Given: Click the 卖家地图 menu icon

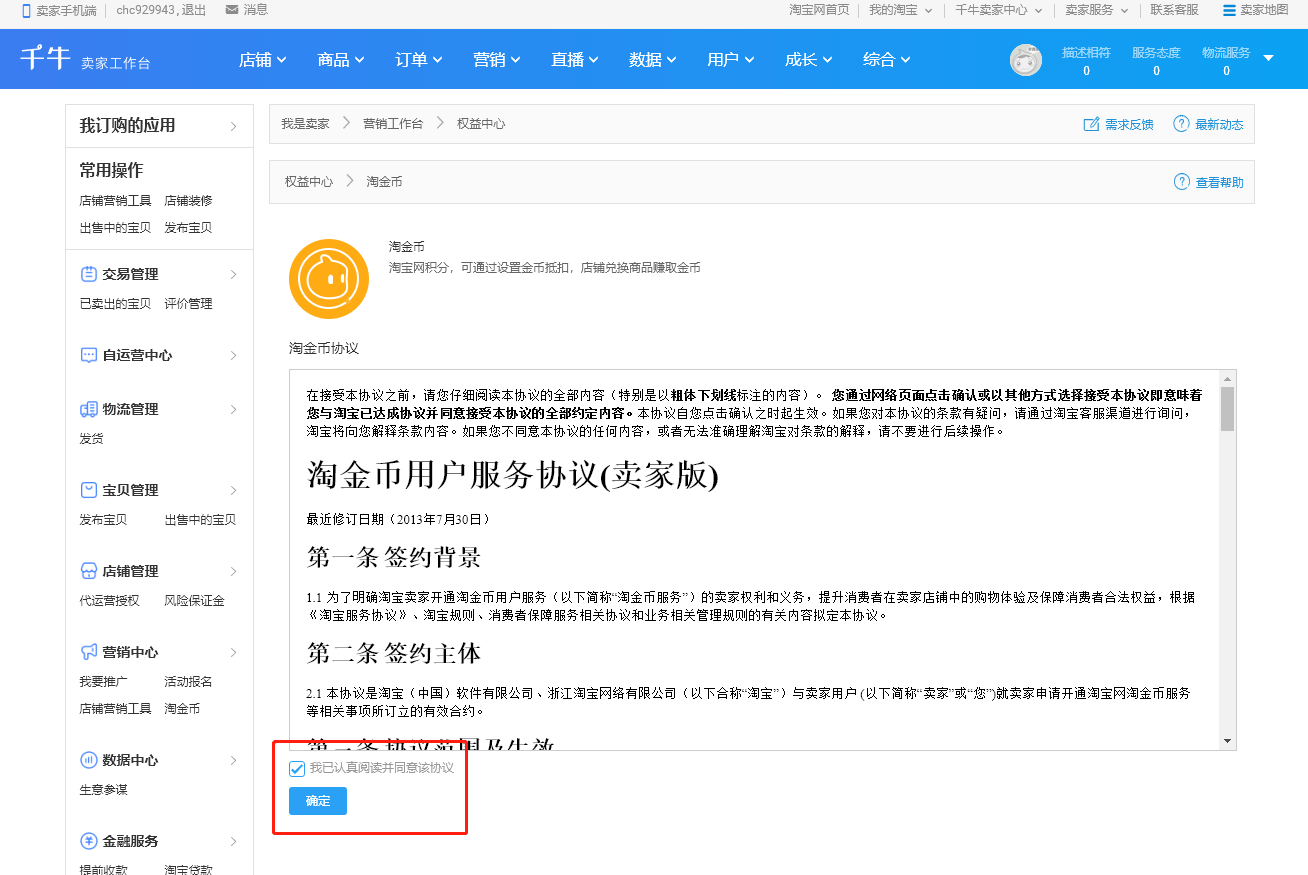Looking at the screenshot, I should pos(1229,10).
